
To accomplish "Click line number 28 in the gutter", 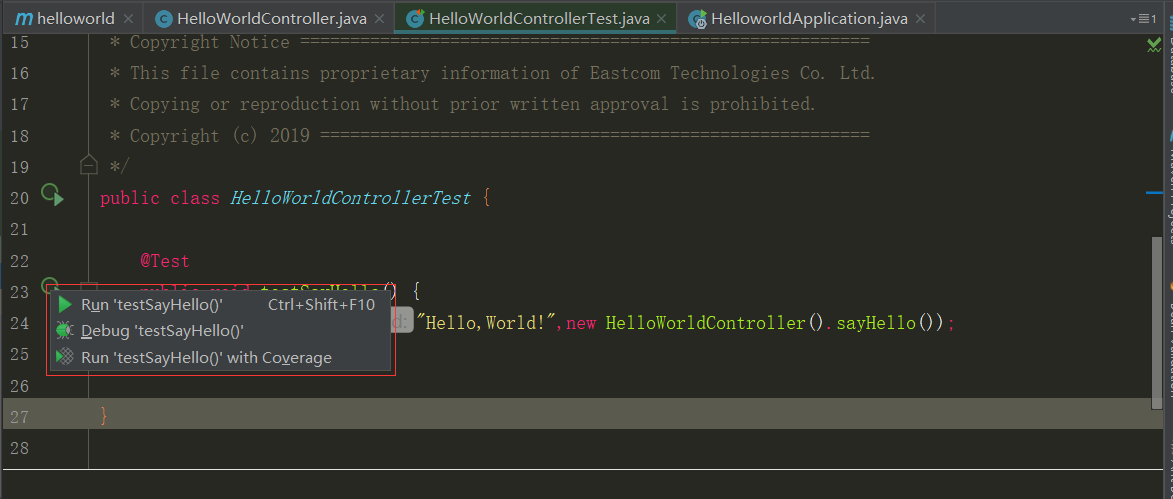I will [20, 448].
